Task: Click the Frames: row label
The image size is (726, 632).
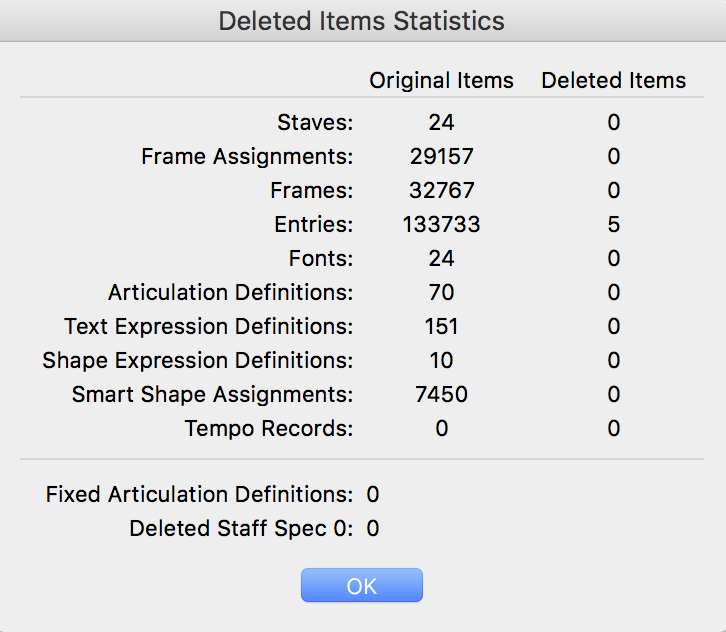Action: [x=312, y=190]
